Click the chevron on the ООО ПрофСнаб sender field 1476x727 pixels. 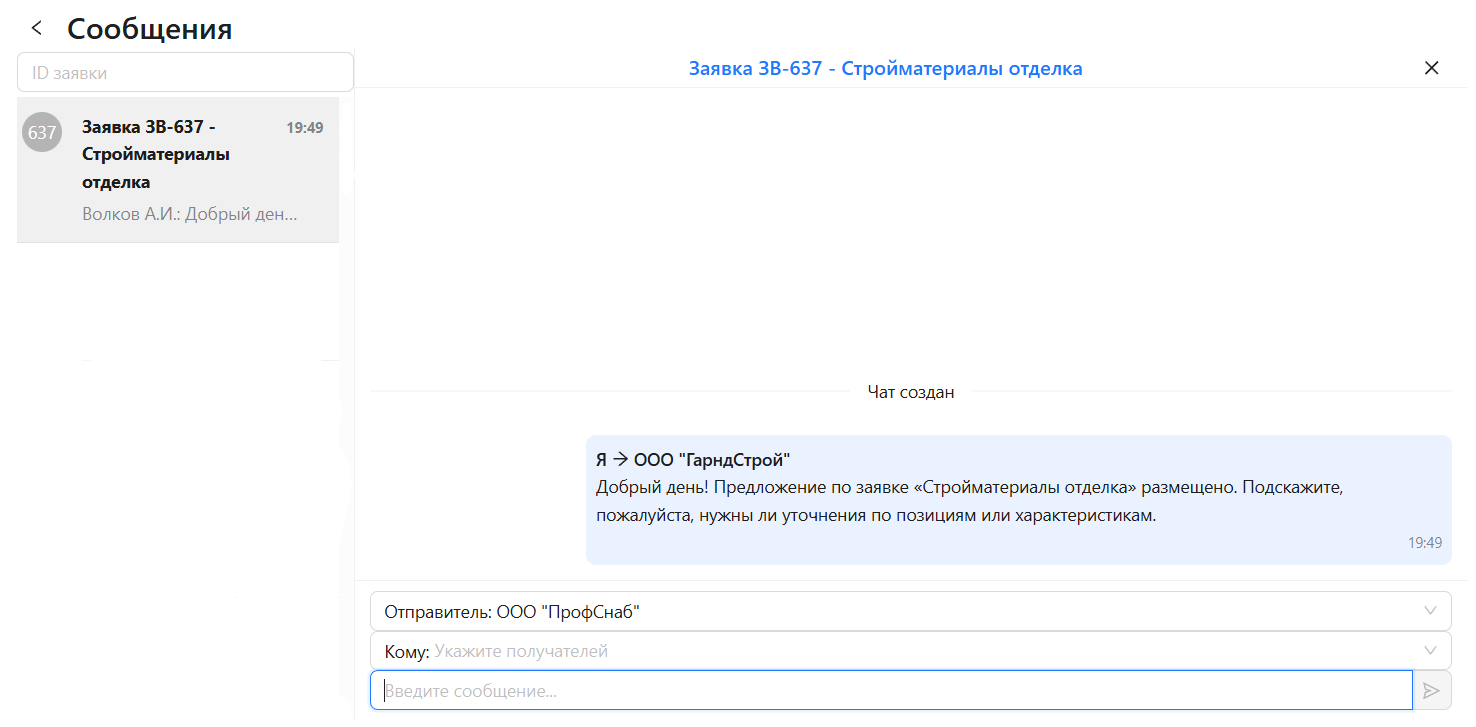pyautogui.click(x=1429, y=610)
